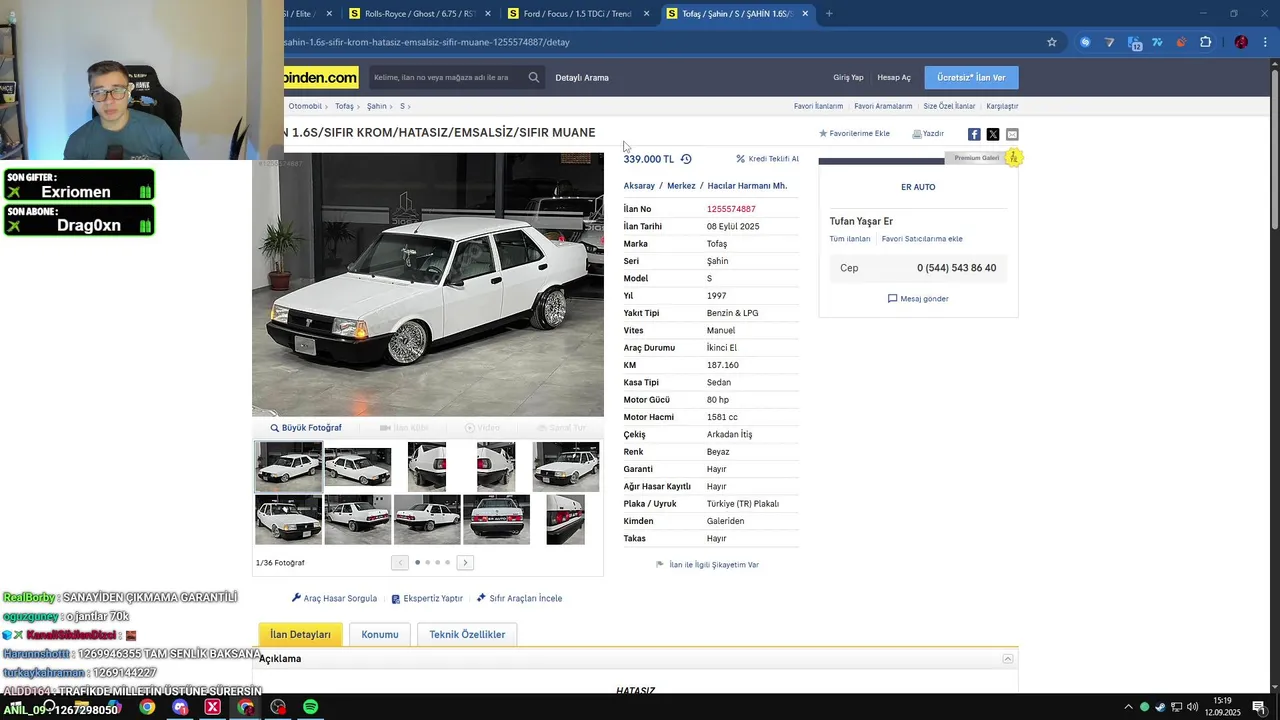Viewport: 1280px width, 720px height.
Task: Close the Ford / Focus tab
Action: (646, 14)
